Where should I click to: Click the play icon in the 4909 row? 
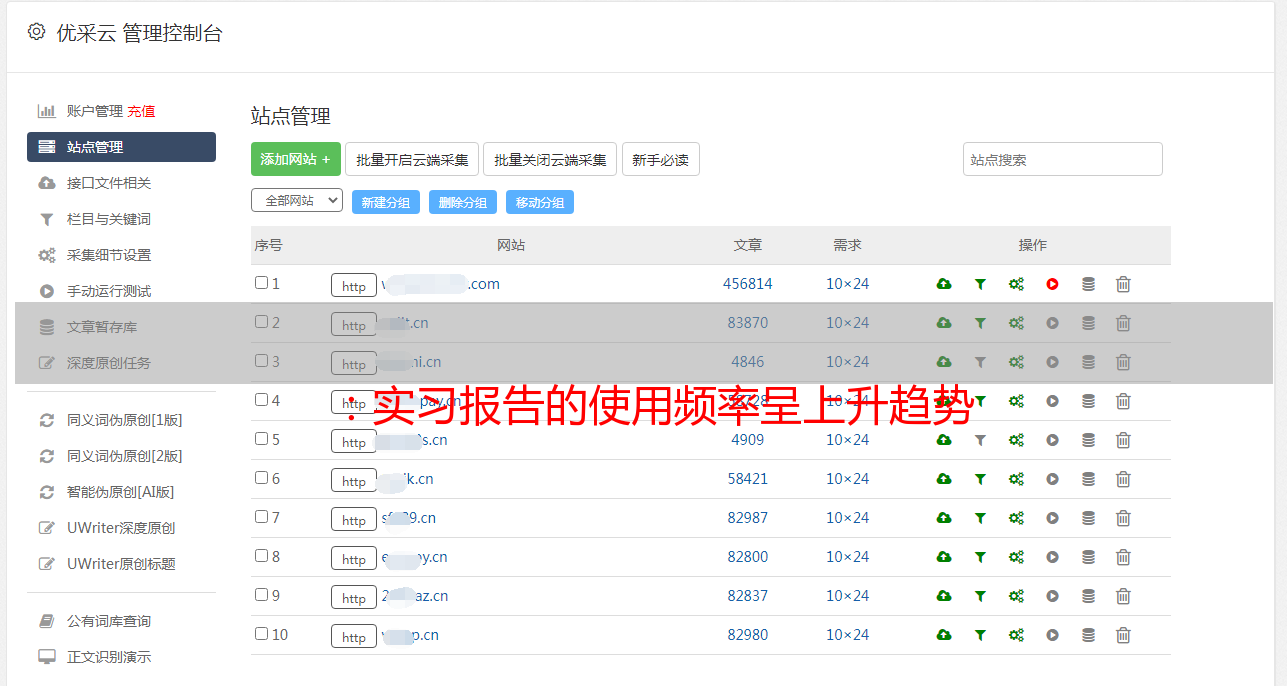point(1052,440)
